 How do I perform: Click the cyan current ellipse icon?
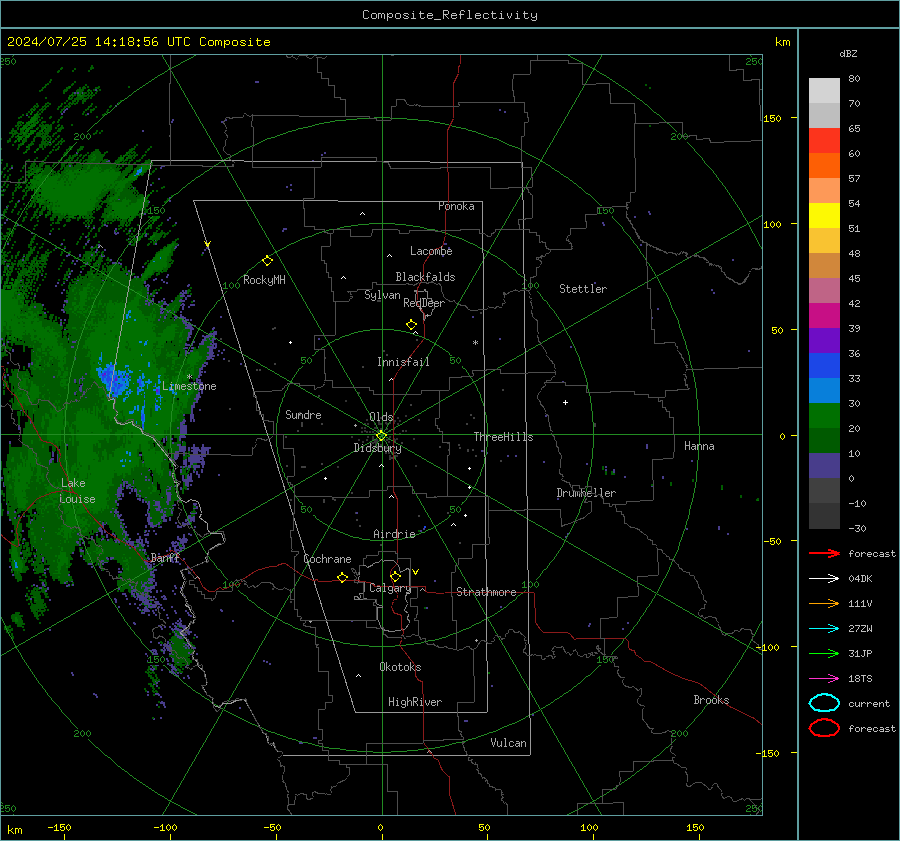824,703
